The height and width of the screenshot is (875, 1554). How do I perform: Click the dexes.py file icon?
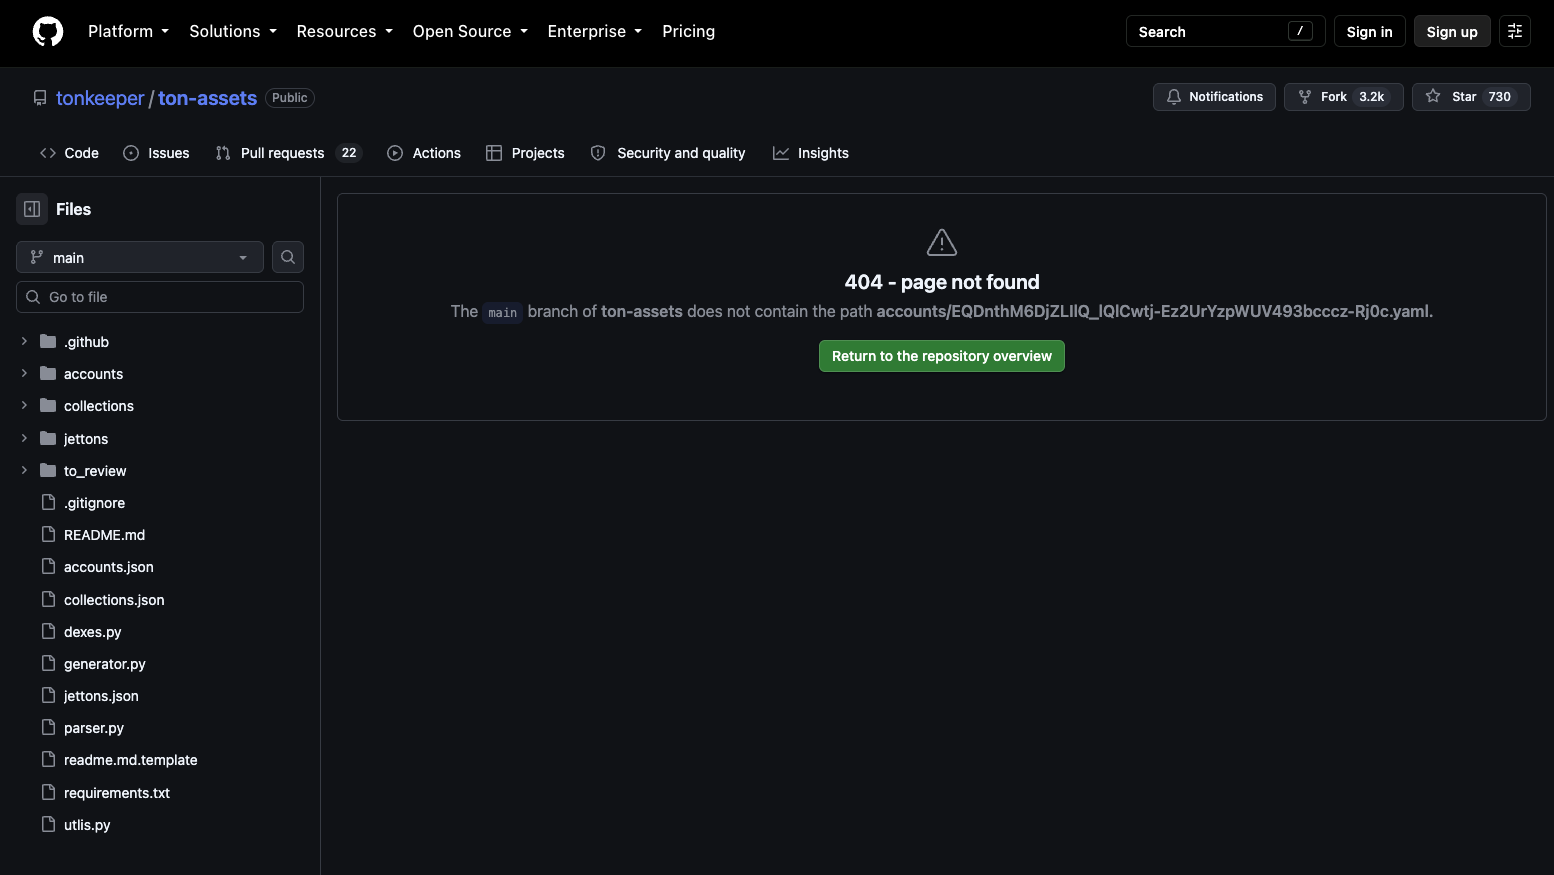[x=48, y=631]
